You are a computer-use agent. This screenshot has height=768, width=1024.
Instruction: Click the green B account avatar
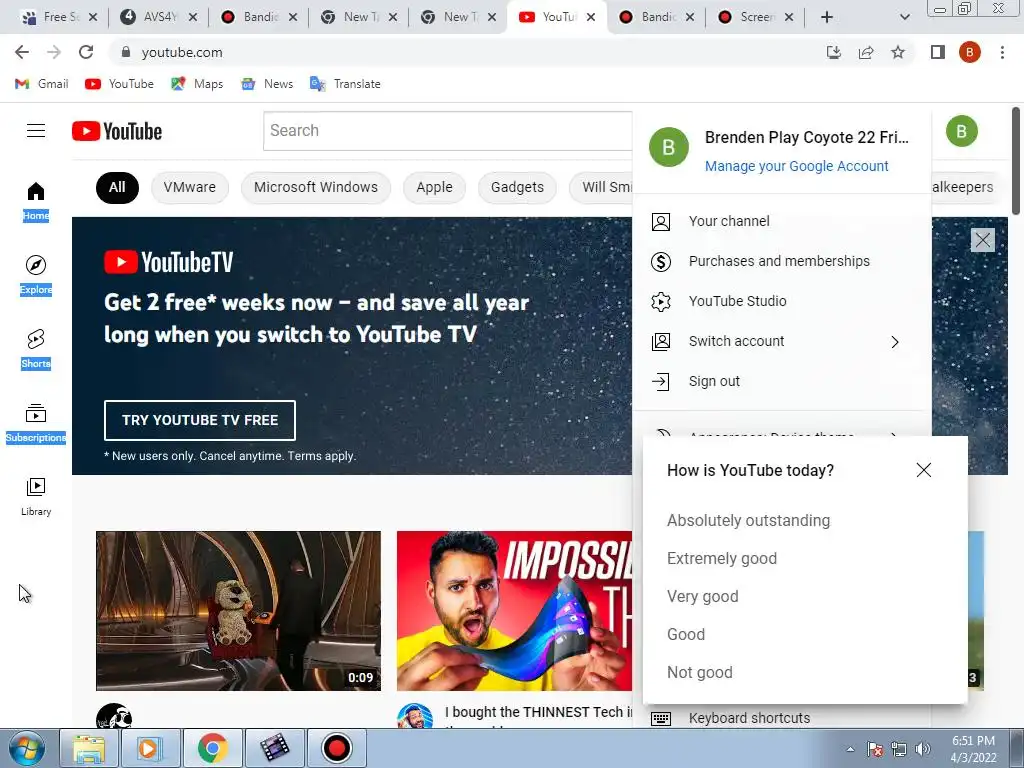(x=961, y=131)
